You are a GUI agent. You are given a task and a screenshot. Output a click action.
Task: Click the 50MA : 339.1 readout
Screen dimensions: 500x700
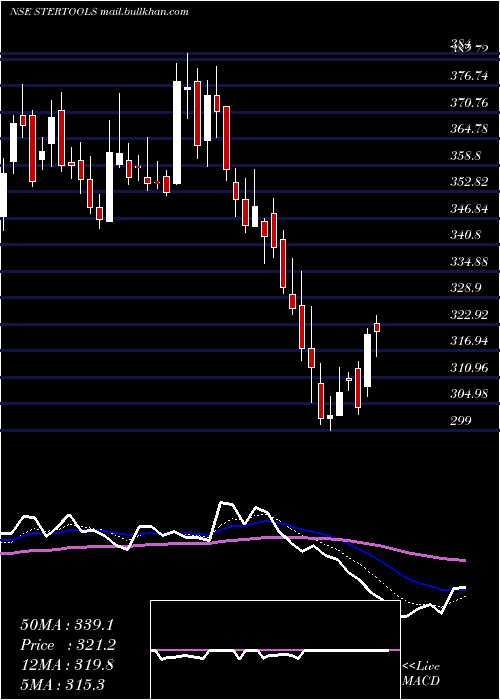(67, 625)
